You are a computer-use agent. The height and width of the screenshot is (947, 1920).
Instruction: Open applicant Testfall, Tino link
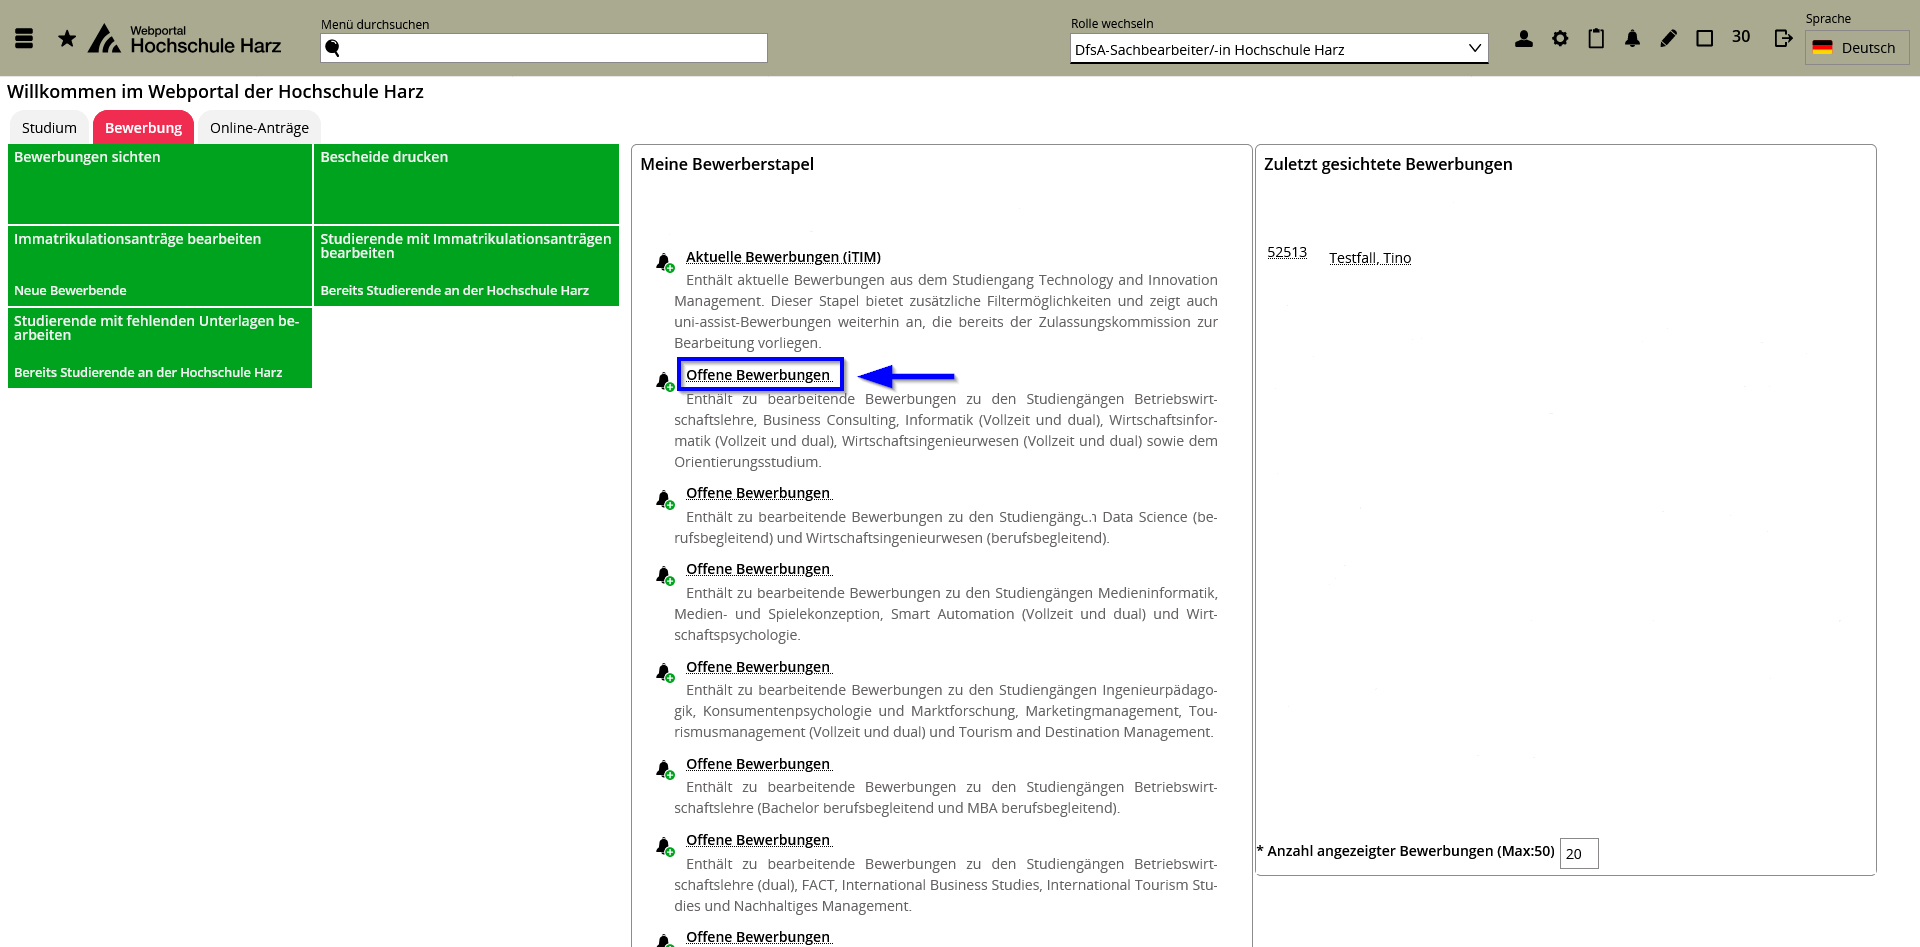(1369, 258)
